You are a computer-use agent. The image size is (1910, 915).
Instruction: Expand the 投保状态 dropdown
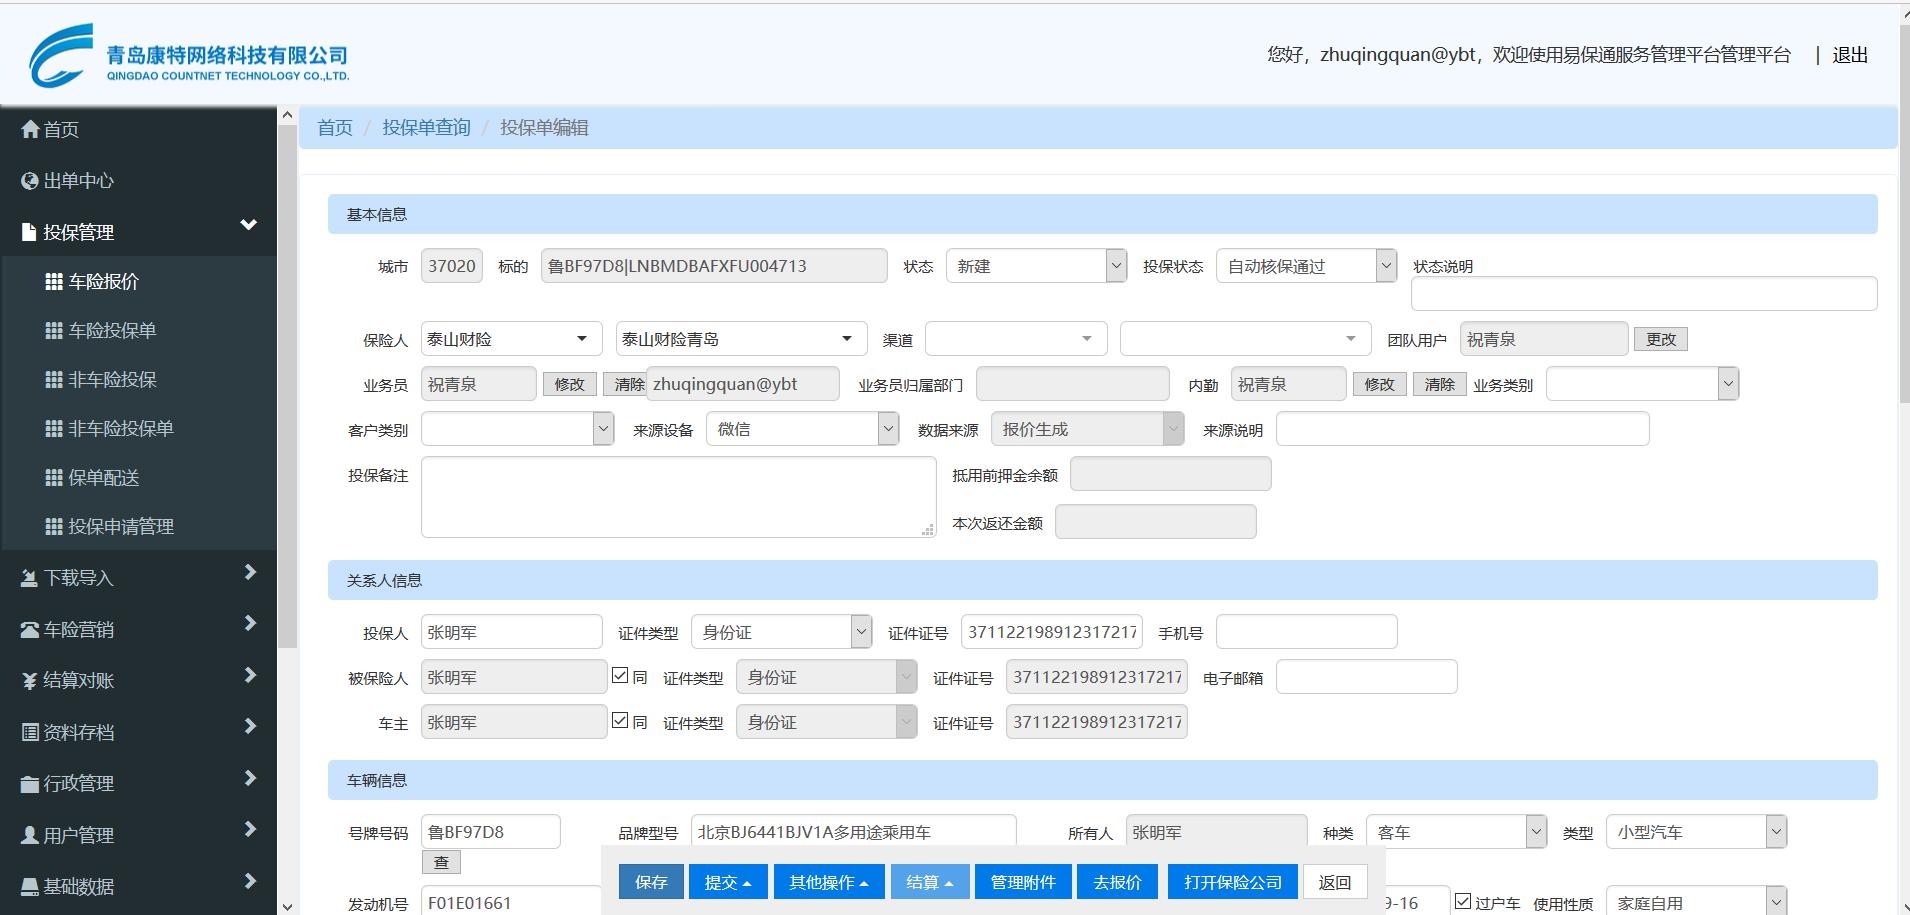pos(1305,266)
